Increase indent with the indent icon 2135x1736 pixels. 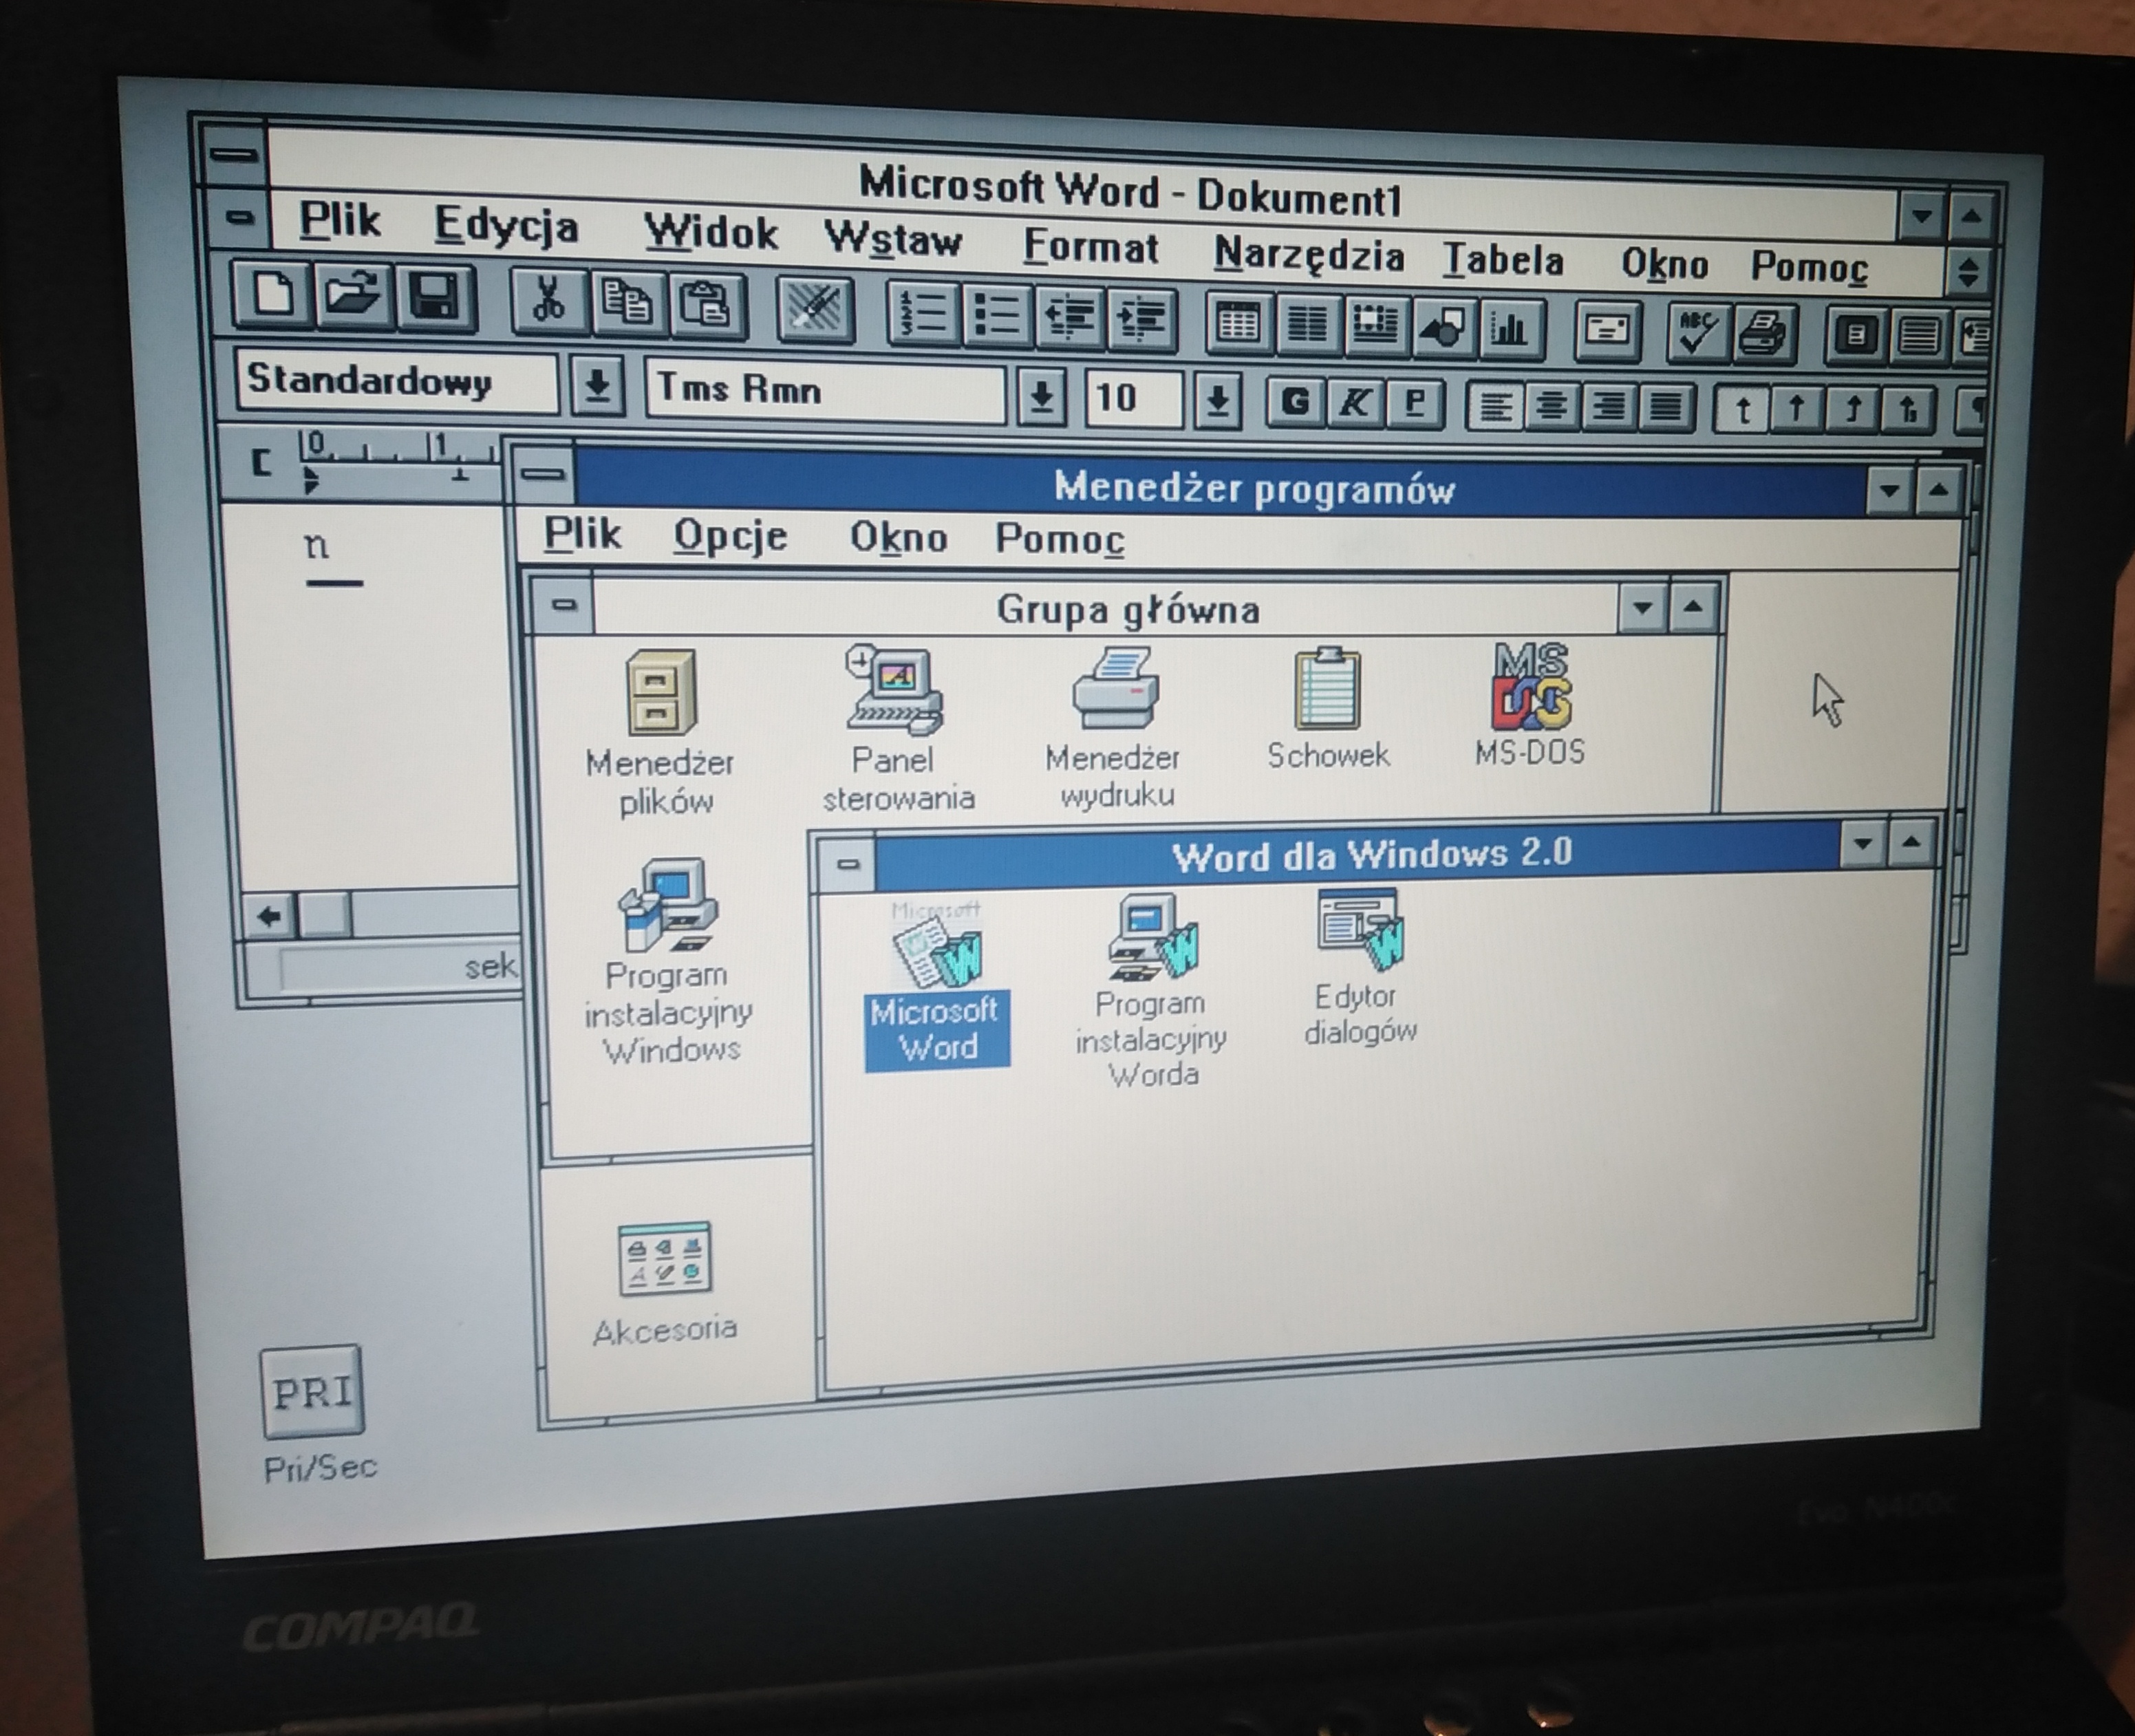[1141, 320]
